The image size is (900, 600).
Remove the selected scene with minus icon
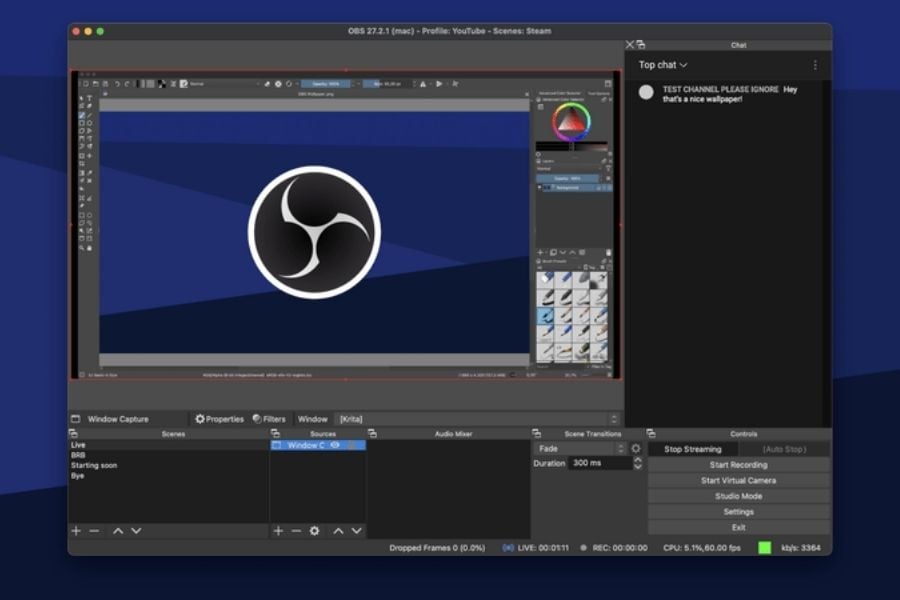(94, 530)
